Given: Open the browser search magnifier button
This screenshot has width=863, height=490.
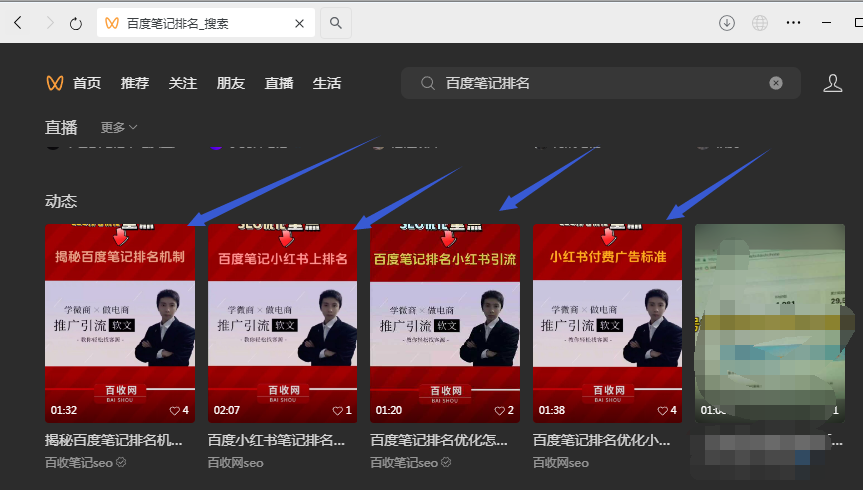Looking at the screenshot, I should [x=336, y=23].
